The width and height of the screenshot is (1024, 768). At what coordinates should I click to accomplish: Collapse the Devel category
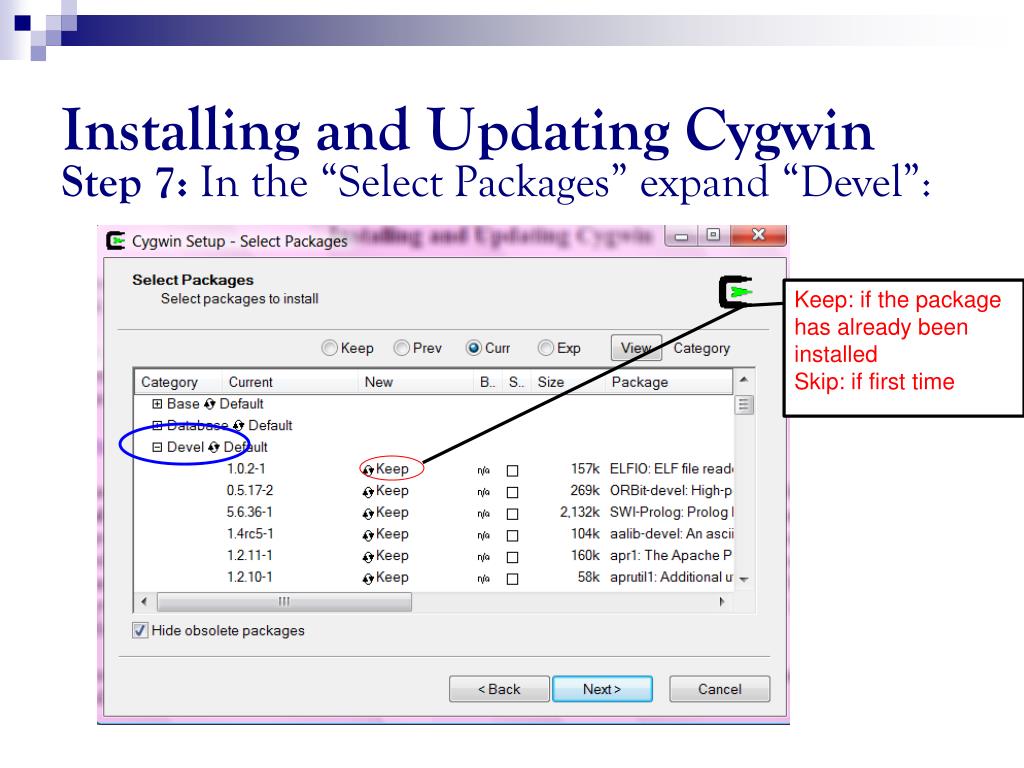[x=157, y=447]
